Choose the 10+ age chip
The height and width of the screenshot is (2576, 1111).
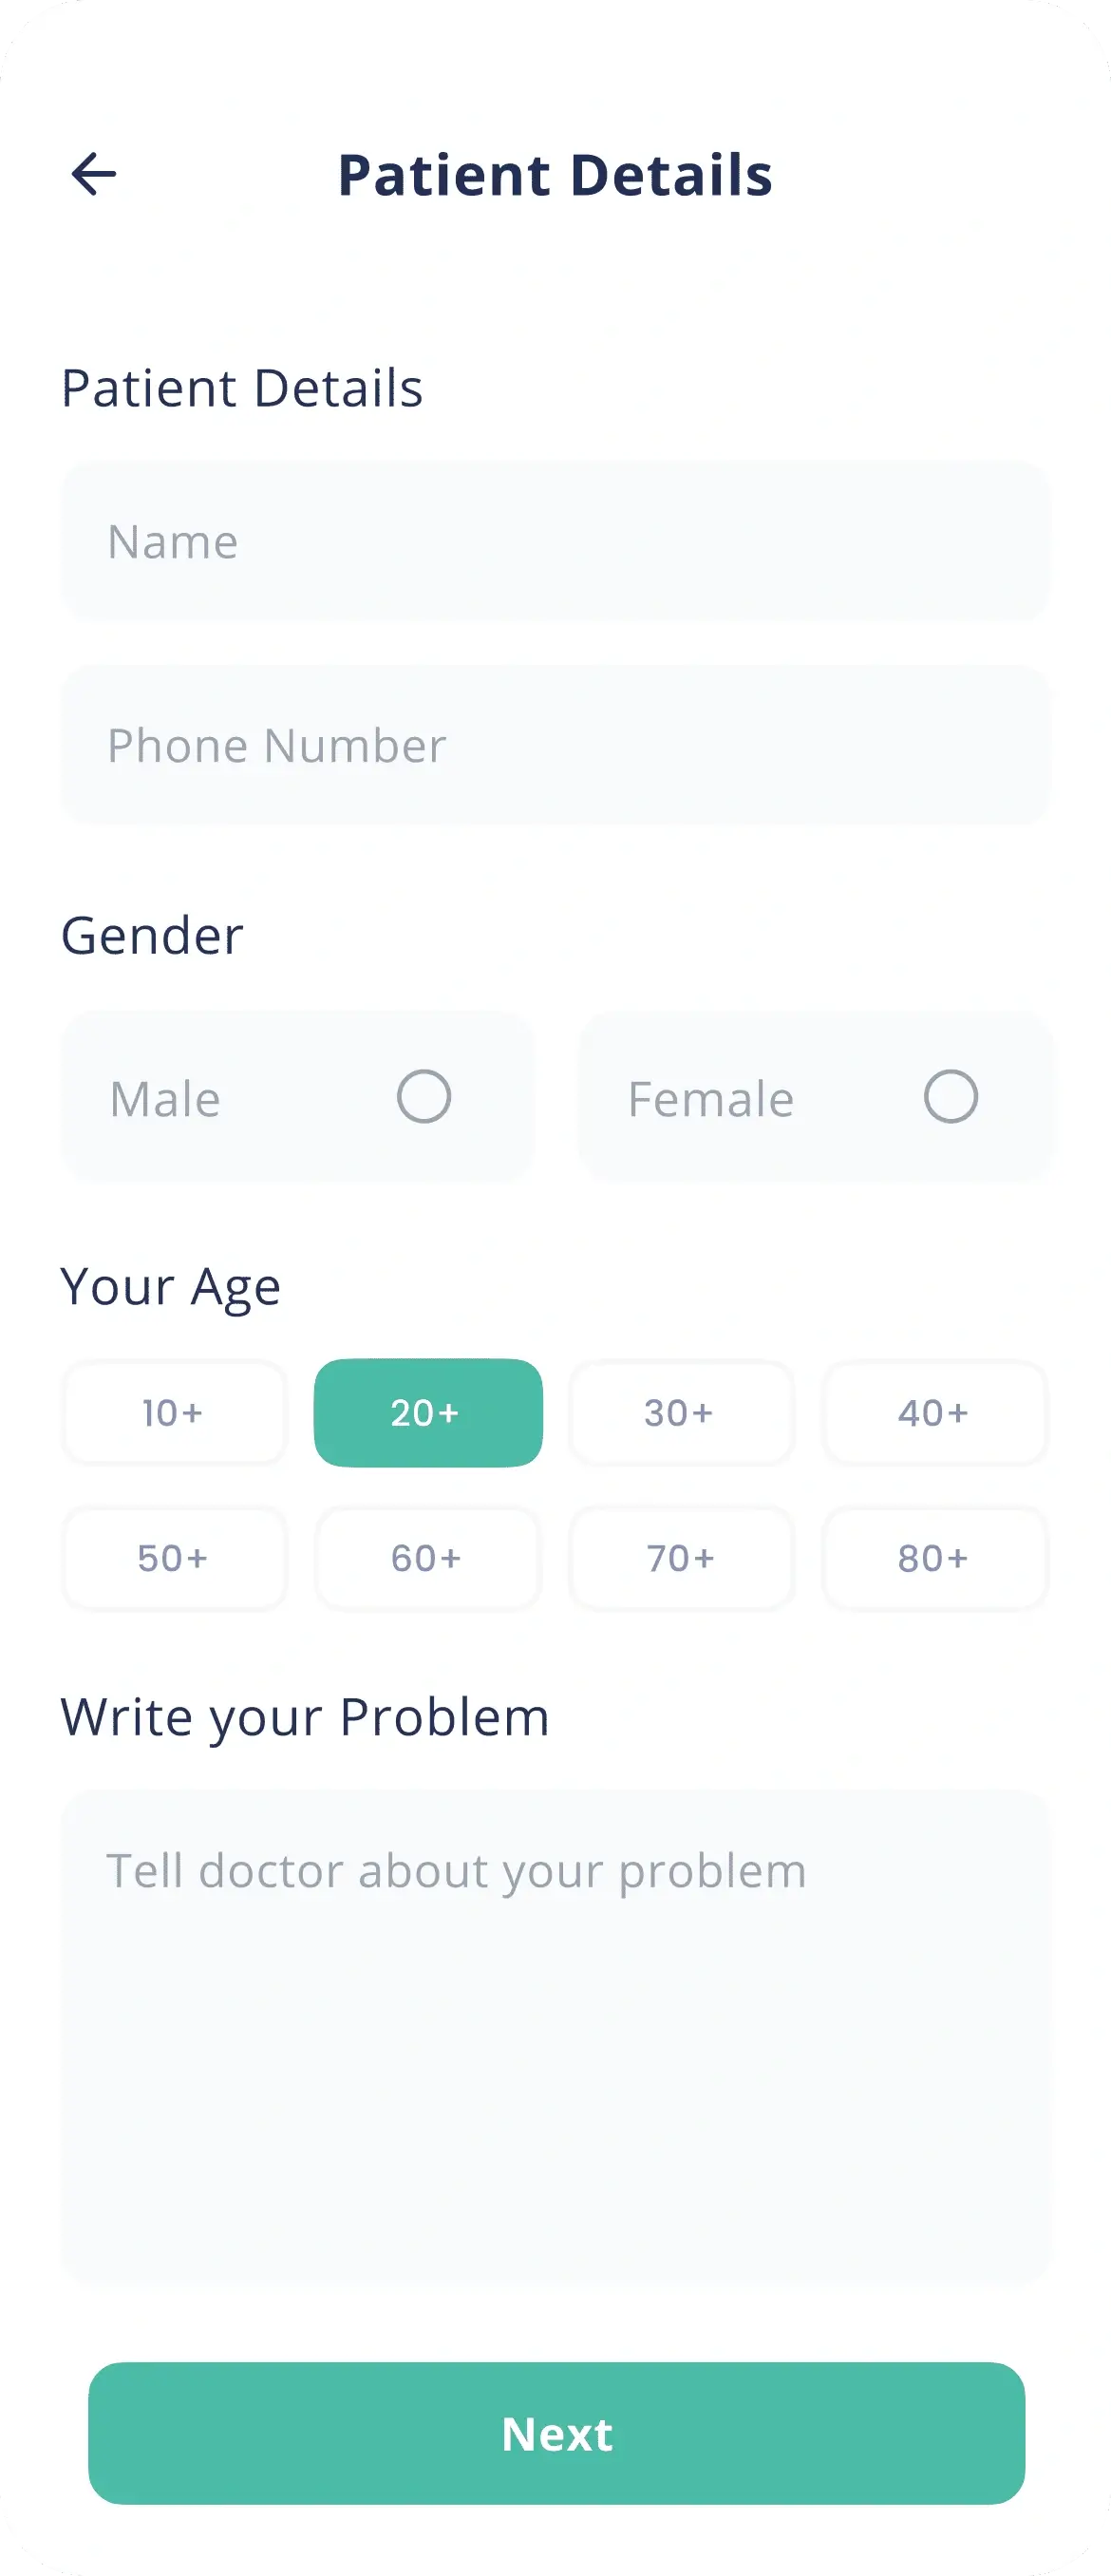174,1412
